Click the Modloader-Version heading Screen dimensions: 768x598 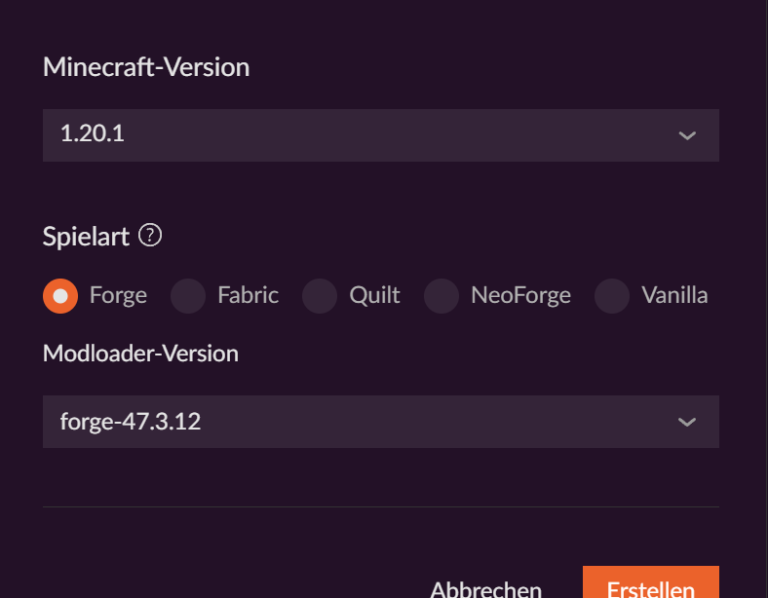coord(141,353)
